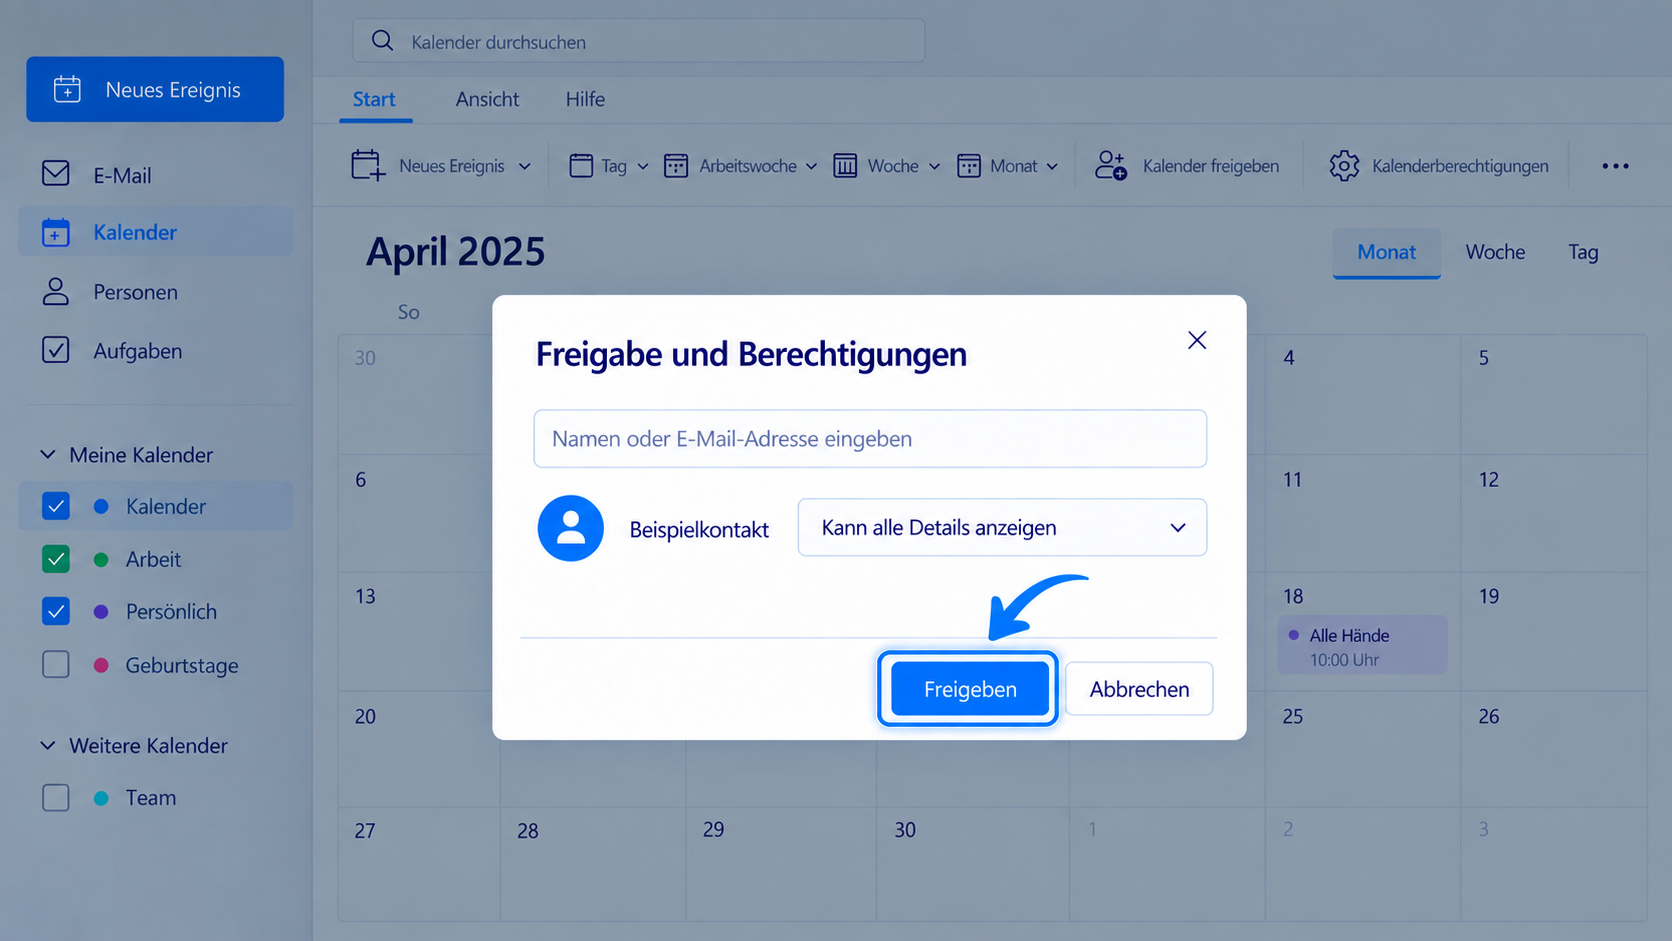
Task: Click the blue Kalender color dot
Action: [x=101, y=506]
